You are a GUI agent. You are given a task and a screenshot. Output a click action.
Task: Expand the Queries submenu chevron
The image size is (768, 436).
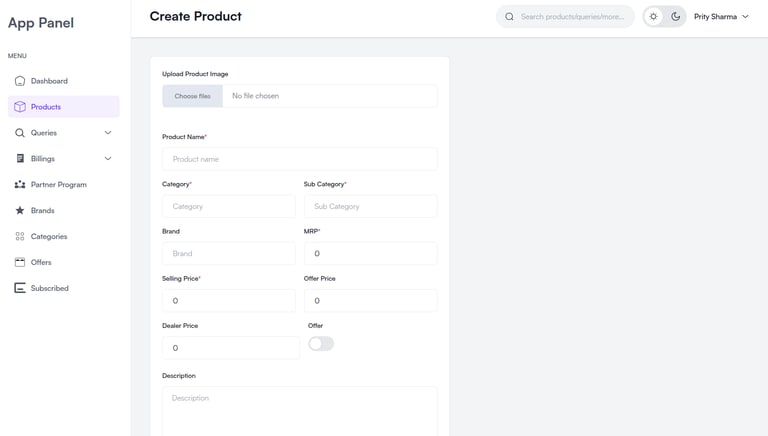coord(108,133)
